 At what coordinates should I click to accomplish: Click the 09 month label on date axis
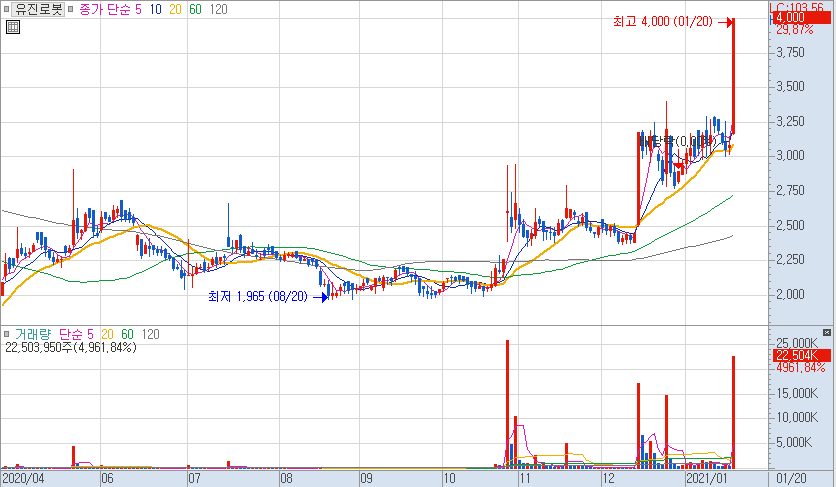[x=366, y=478]
